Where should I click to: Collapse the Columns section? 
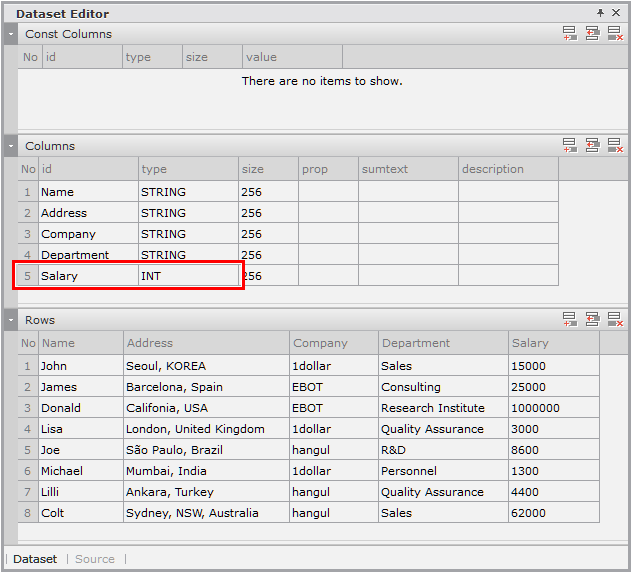(10, 146)
